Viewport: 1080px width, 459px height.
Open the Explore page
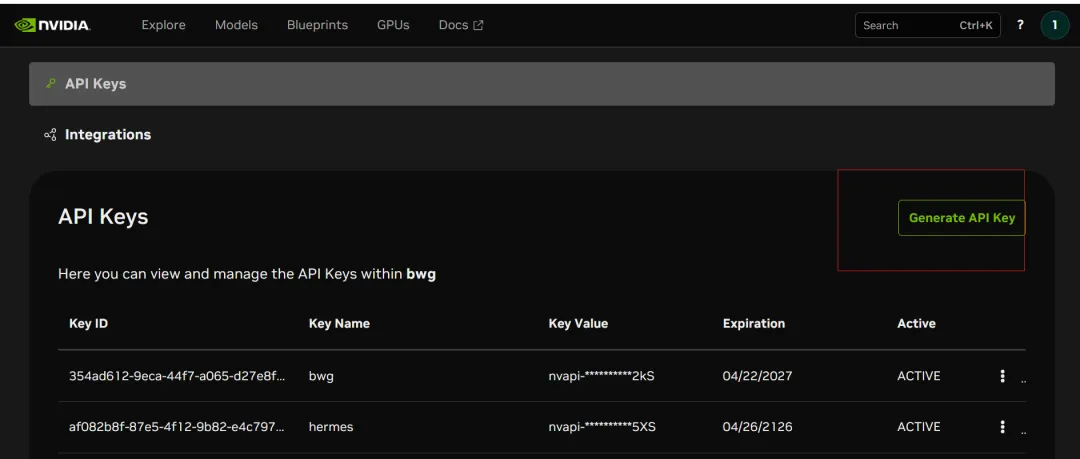tap(163, 25)
